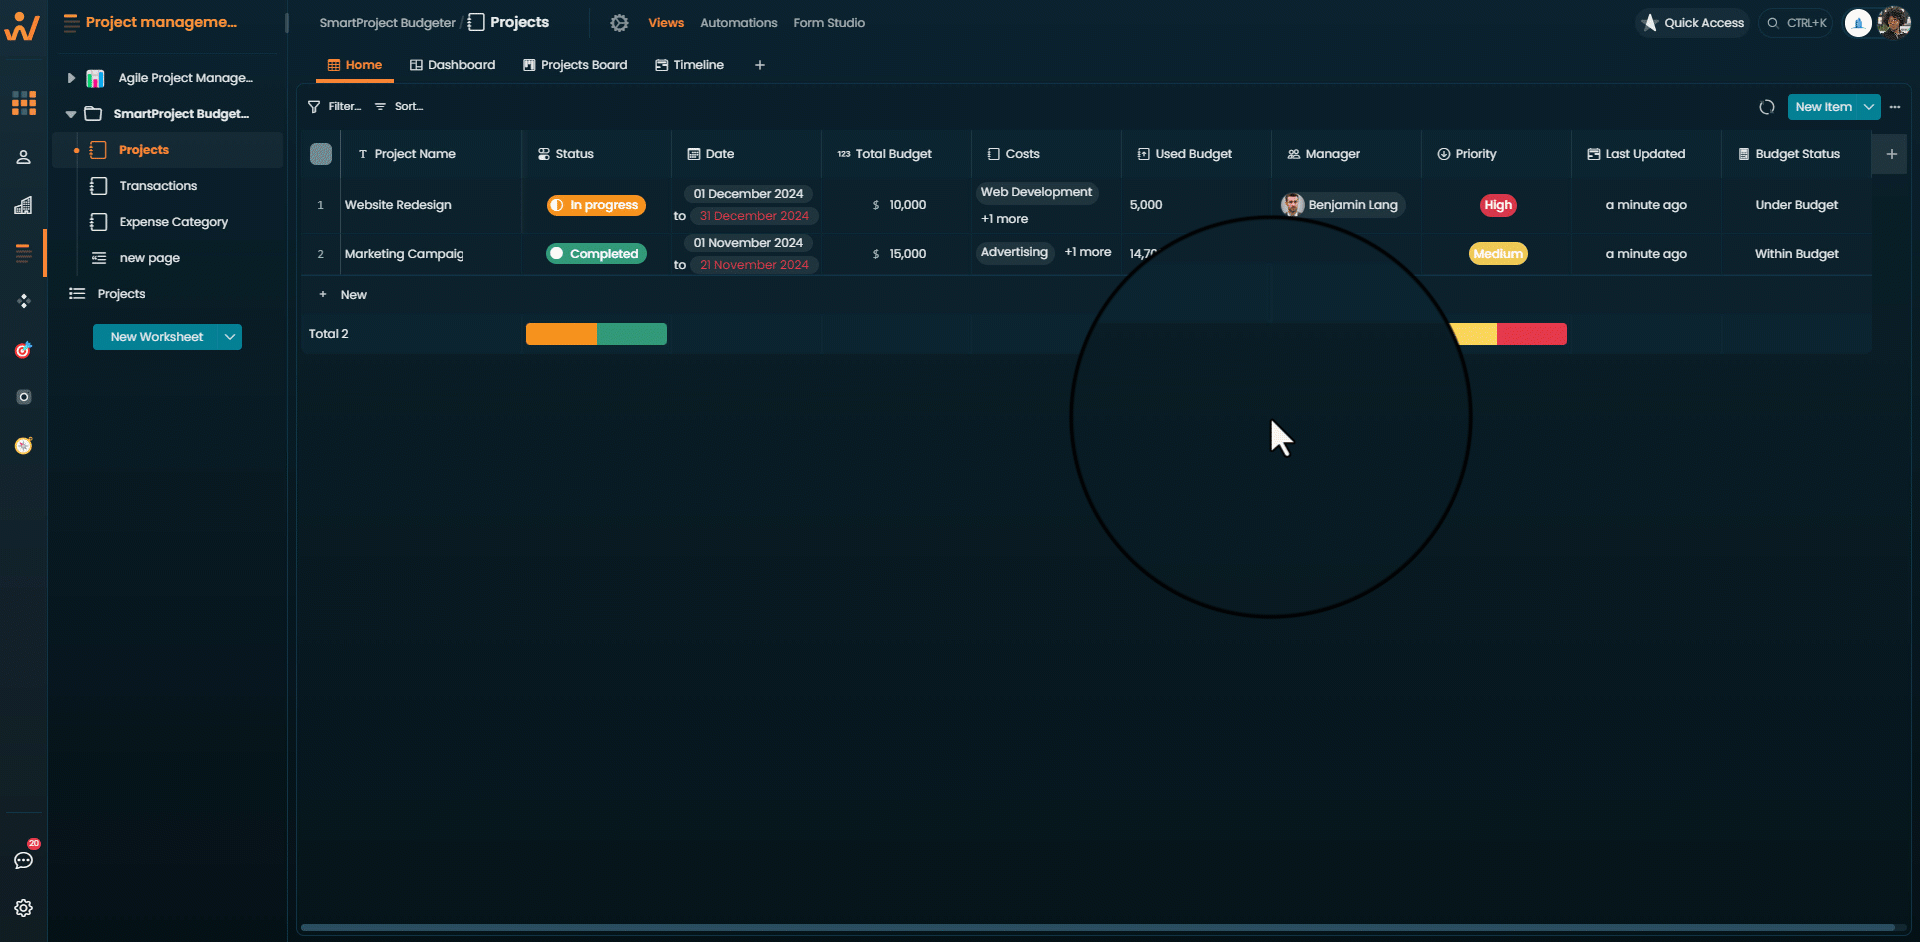The width and height of the screenshot is (1920, 942).
Task: Open Form Studio
Action: click(x=829, y=23)
